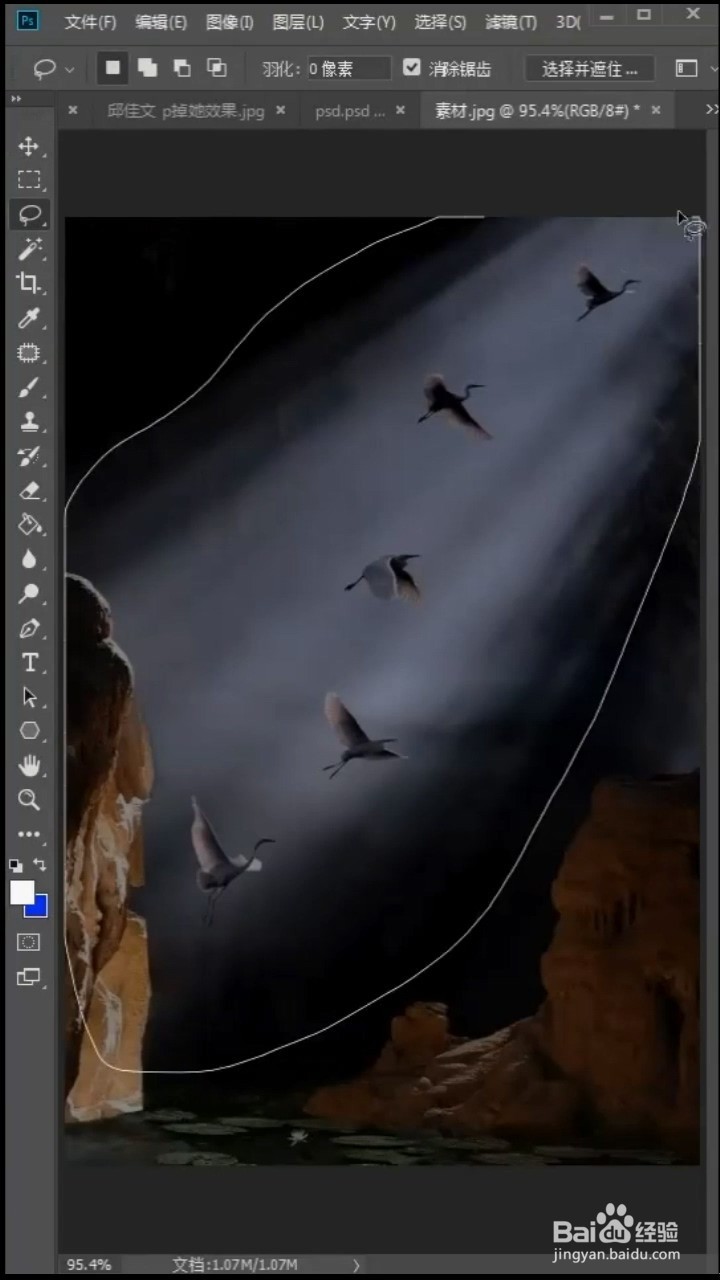Screen dimensions: 720x1280
Task: Select the Dodge tool
Action: click(x=29, y=594)
